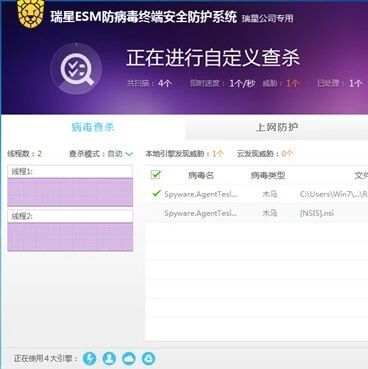The image size is (368, 369).
Task: Click the Rising lion logo icon
Action: pyautogui.click(x=31, y=13)
